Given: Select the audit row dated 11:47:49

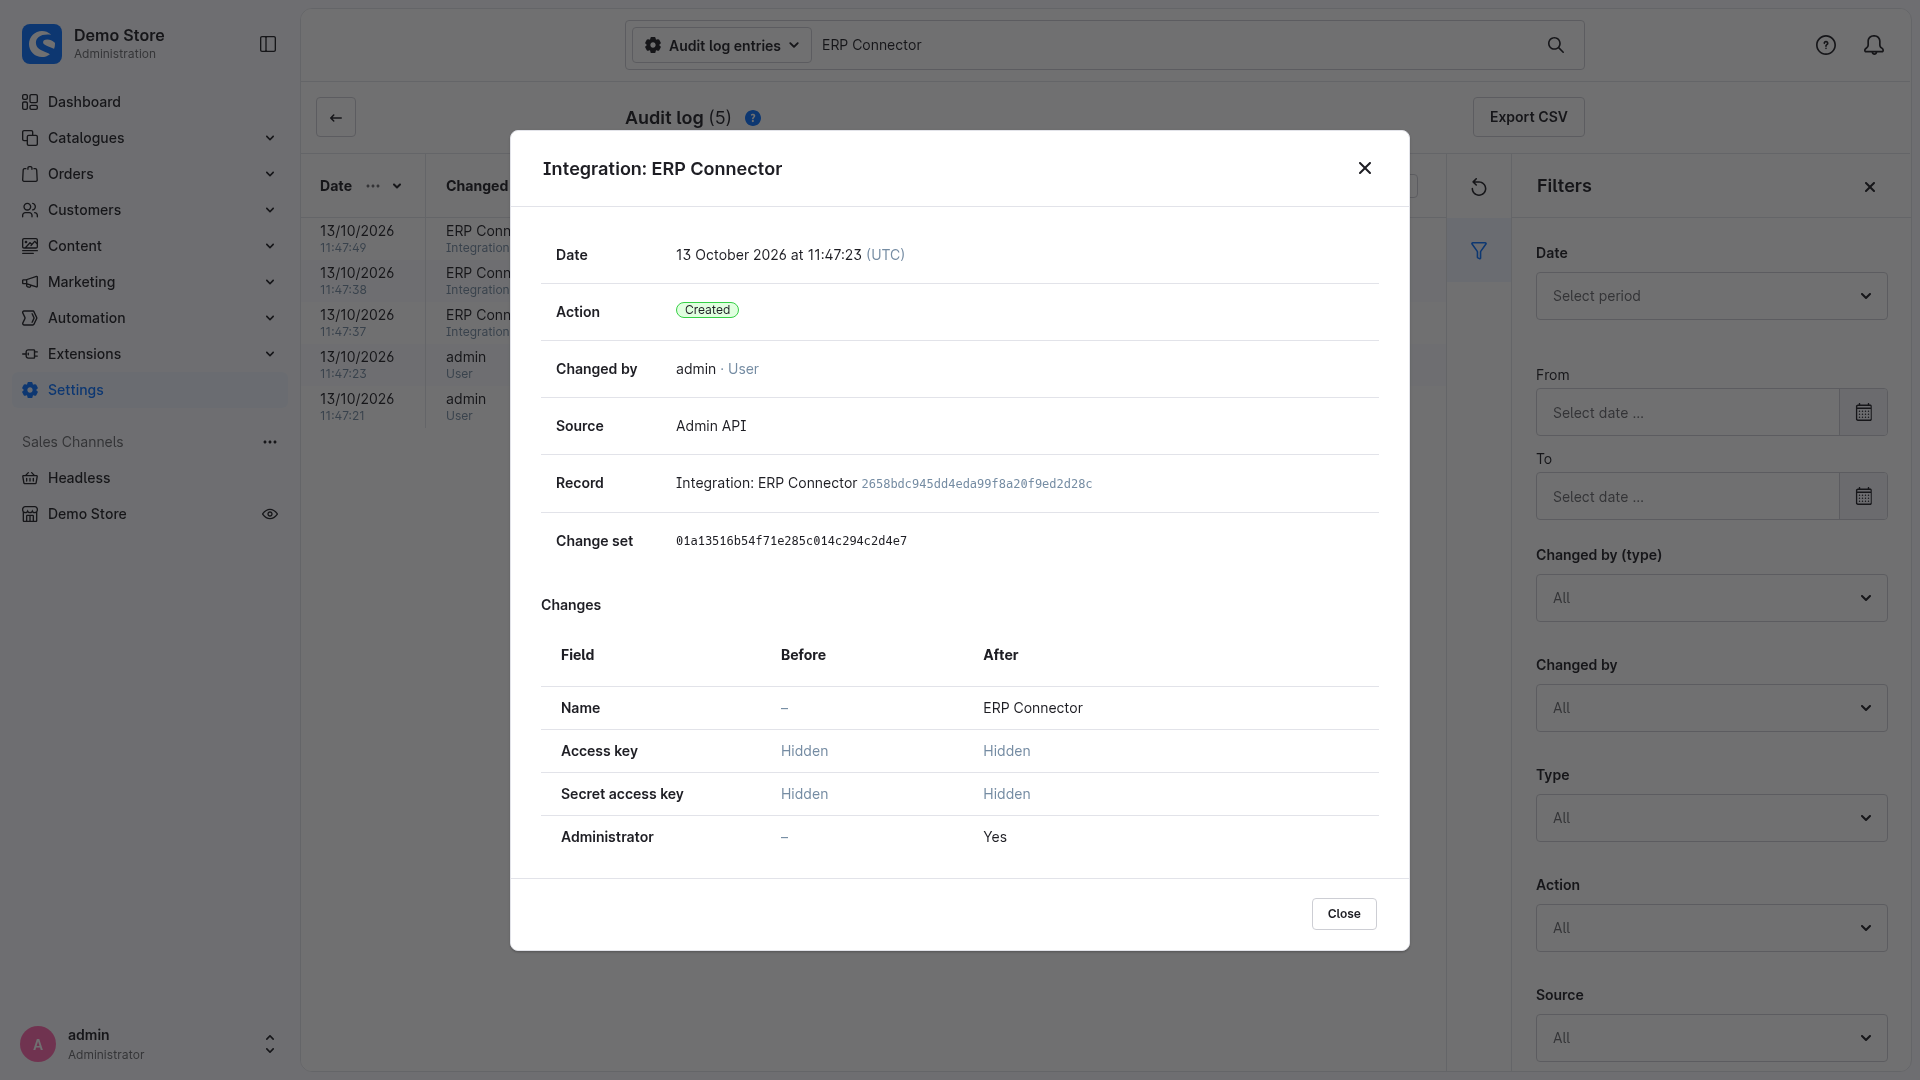Looking at the screenshot, I should pos(406,239).
